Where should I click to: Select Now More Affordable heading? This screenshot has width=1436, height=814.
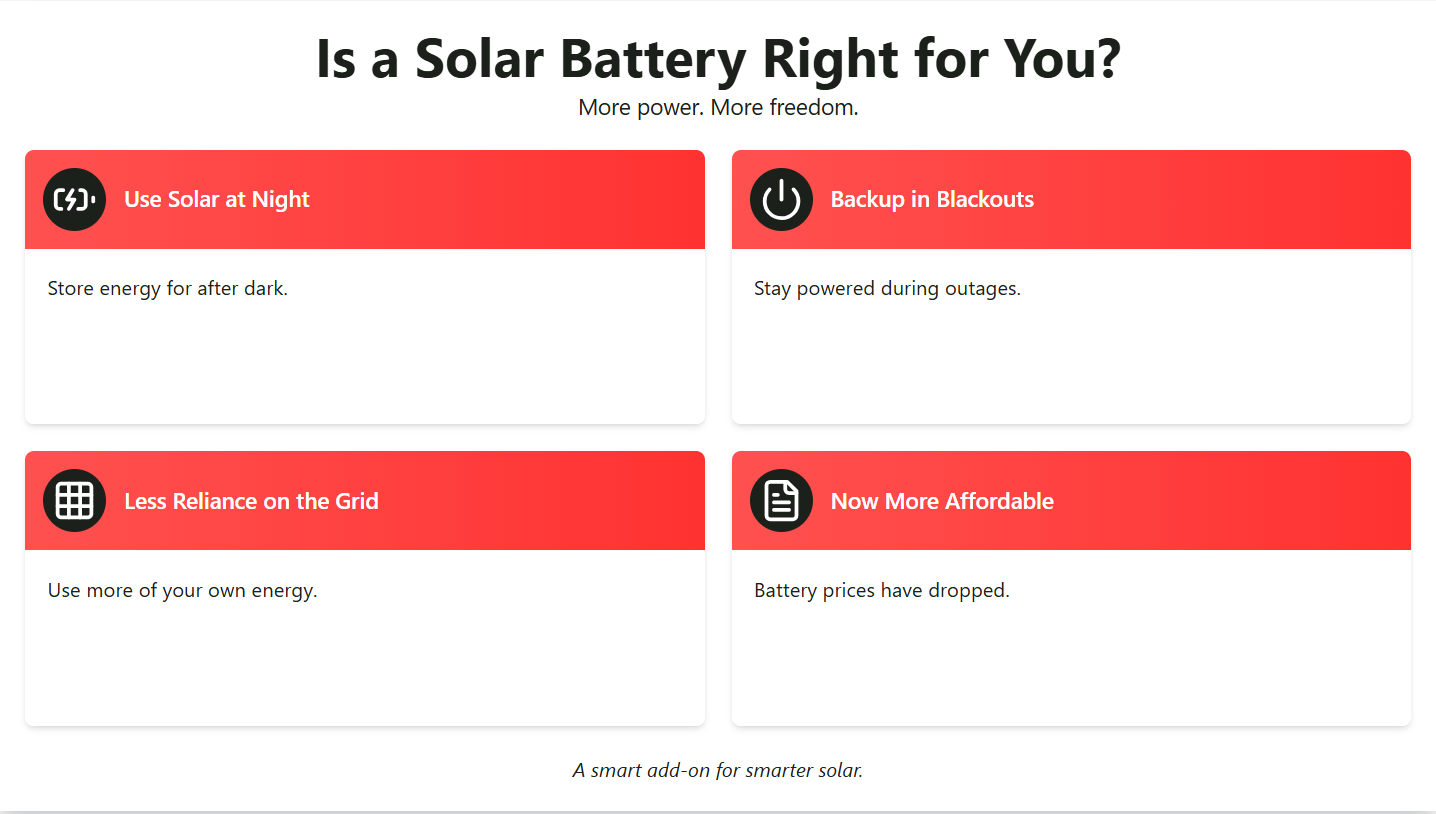pyautogui.click(x=942, y=501)
